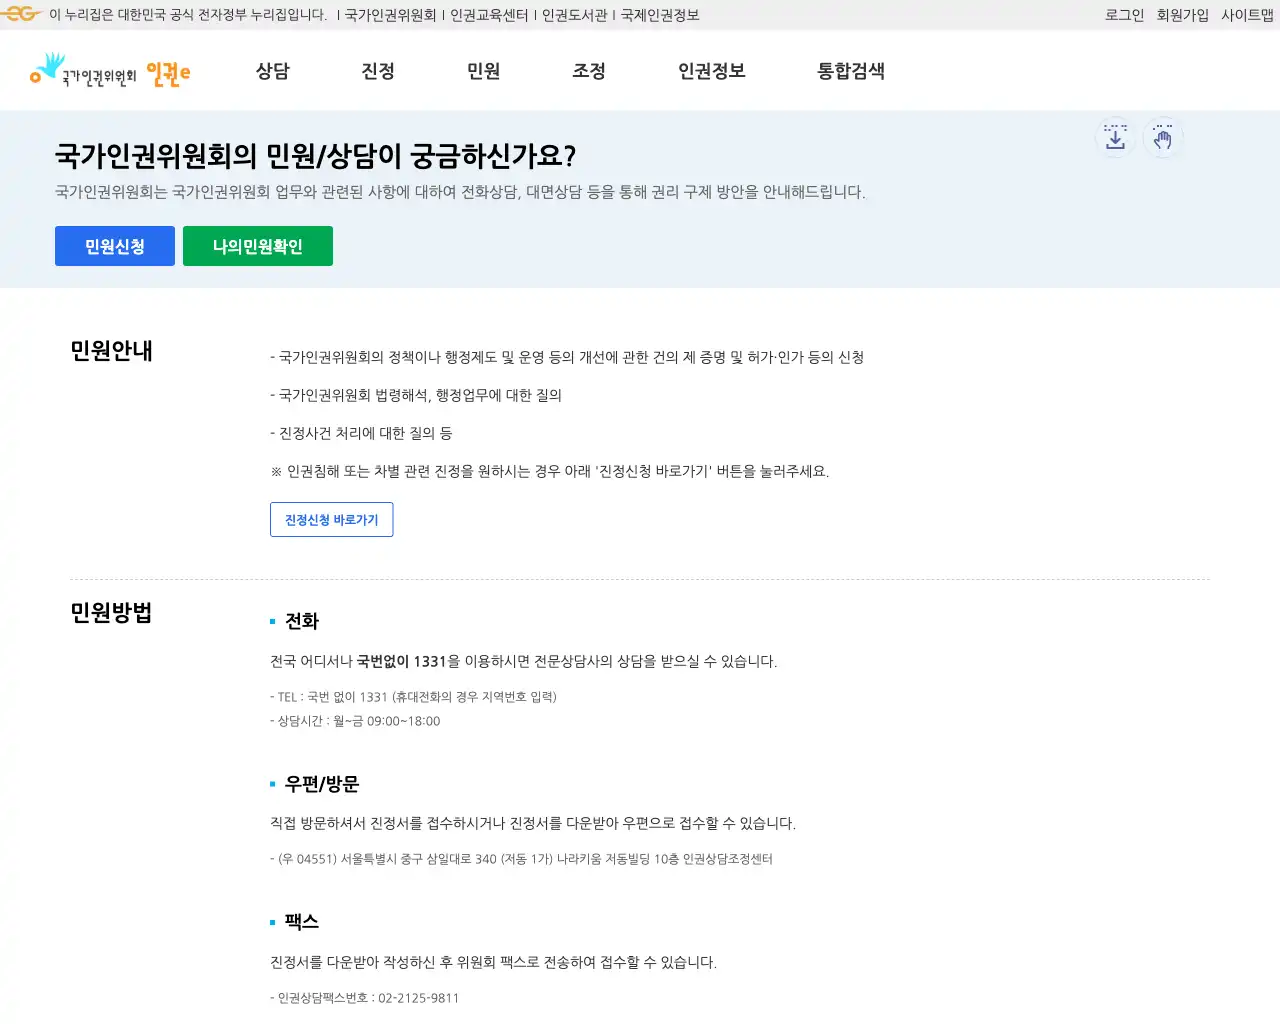Open the 진정 menu
This screenshot has height=1024, width=1280.
(378, 71)
